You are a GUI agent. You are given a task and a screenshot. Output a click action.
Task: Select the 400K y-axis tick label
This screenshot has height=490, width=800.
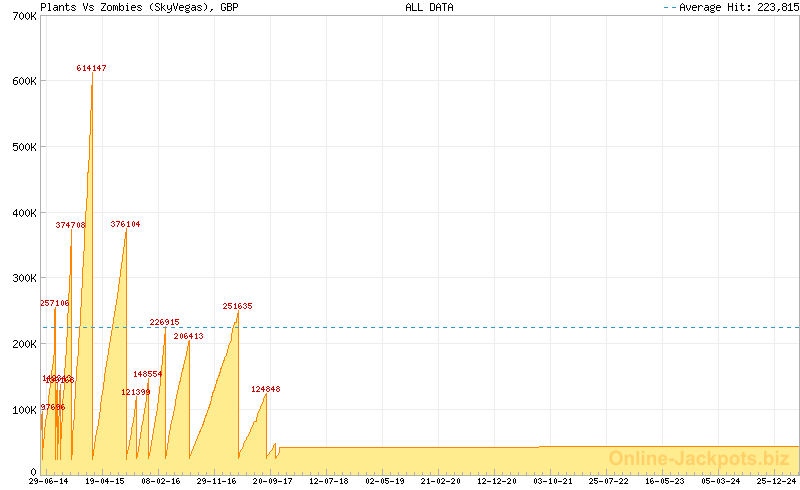point(22,213)
